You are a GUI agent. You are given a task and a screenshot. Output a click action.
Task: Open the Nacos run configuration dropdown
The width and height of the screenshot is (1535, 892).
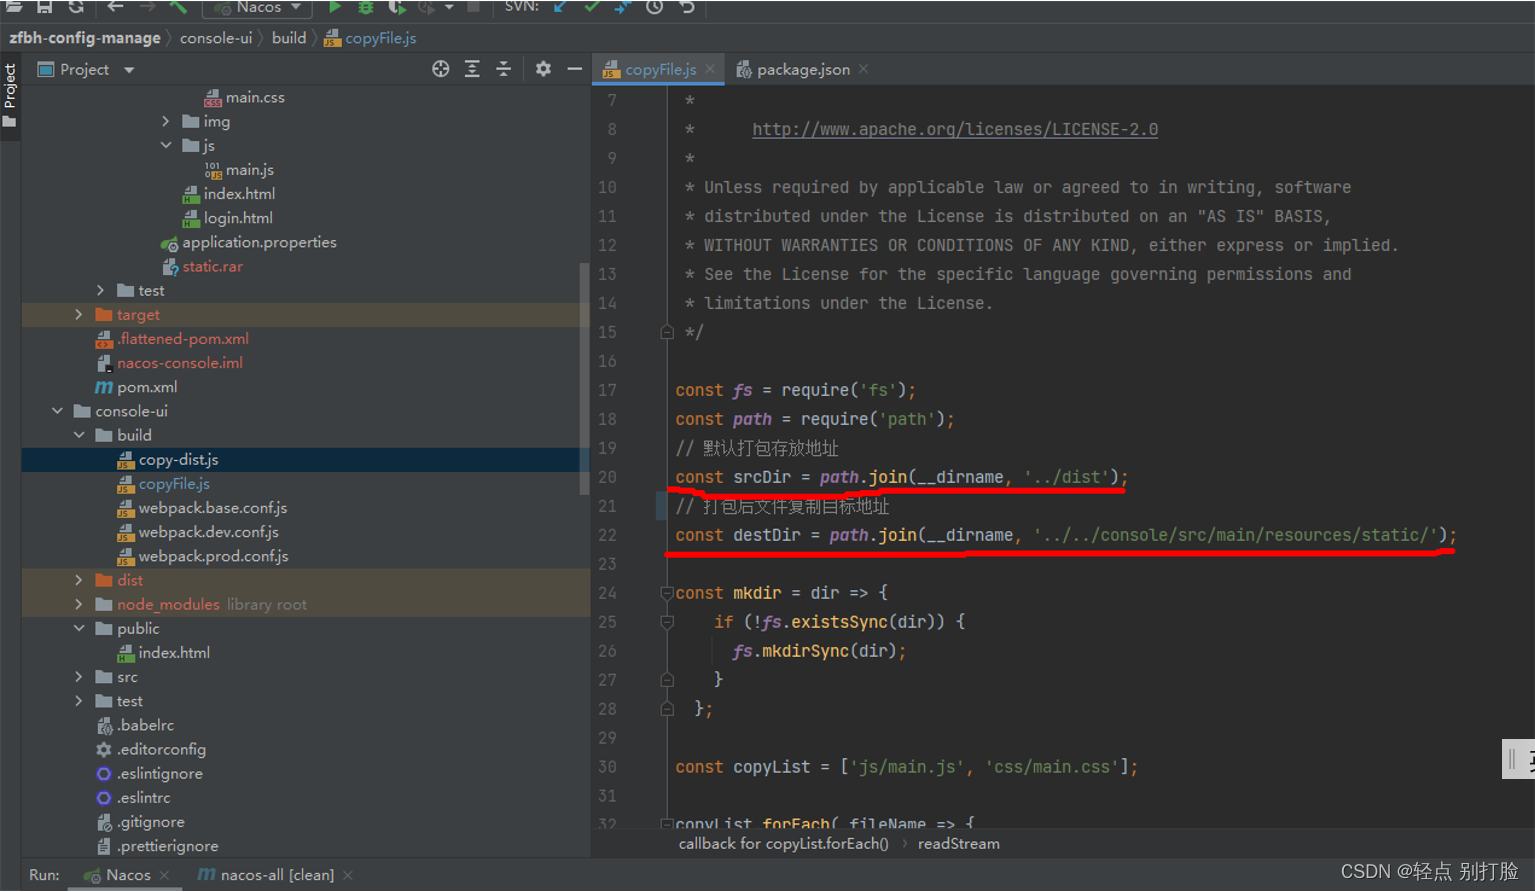[x=258, y=7]
